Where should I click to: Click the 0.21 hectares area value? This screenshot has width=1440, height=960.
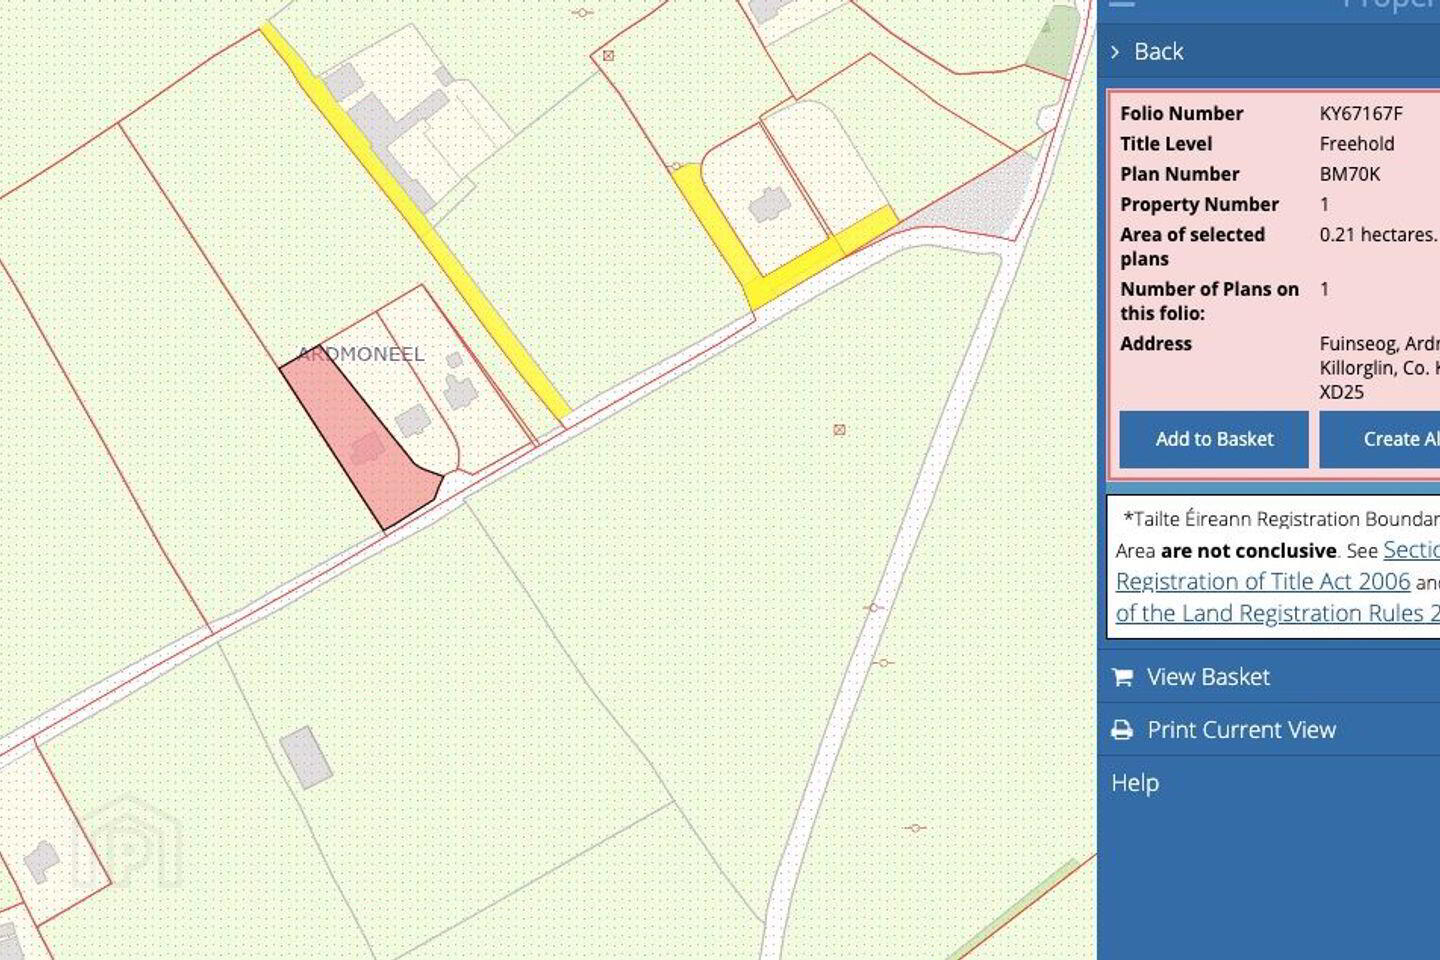(x=1378, y=235)
